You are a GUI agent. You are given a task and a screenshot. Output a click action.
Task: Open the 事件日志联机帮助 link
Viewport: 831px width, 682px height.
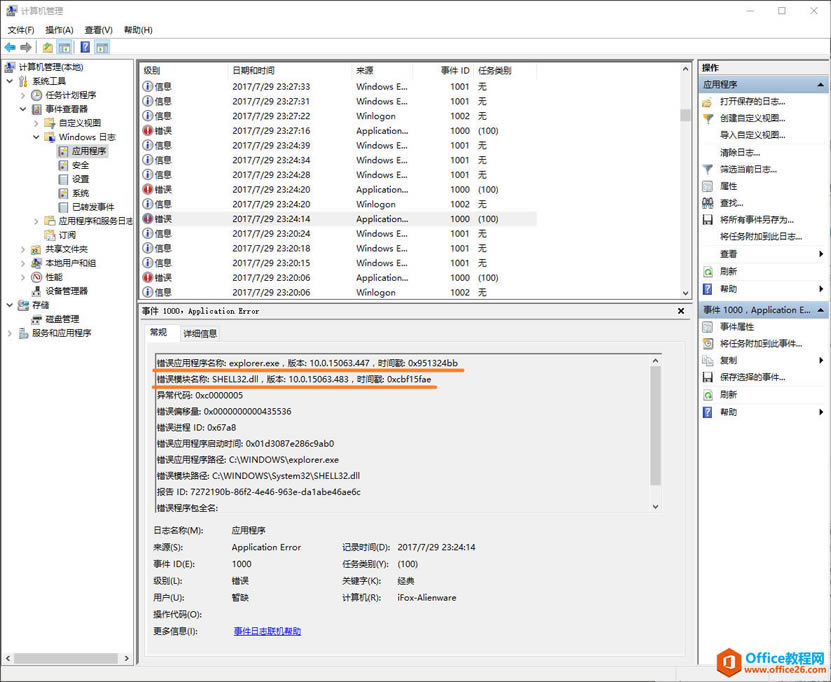[267, 631]
